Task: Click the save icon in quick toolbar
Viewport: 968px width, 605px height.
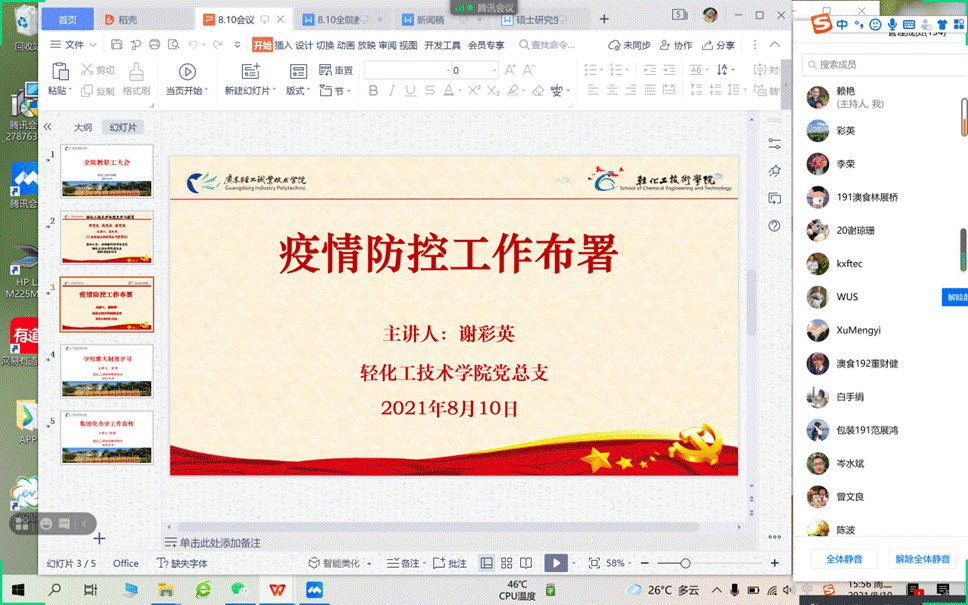Action: coord(117,45)
